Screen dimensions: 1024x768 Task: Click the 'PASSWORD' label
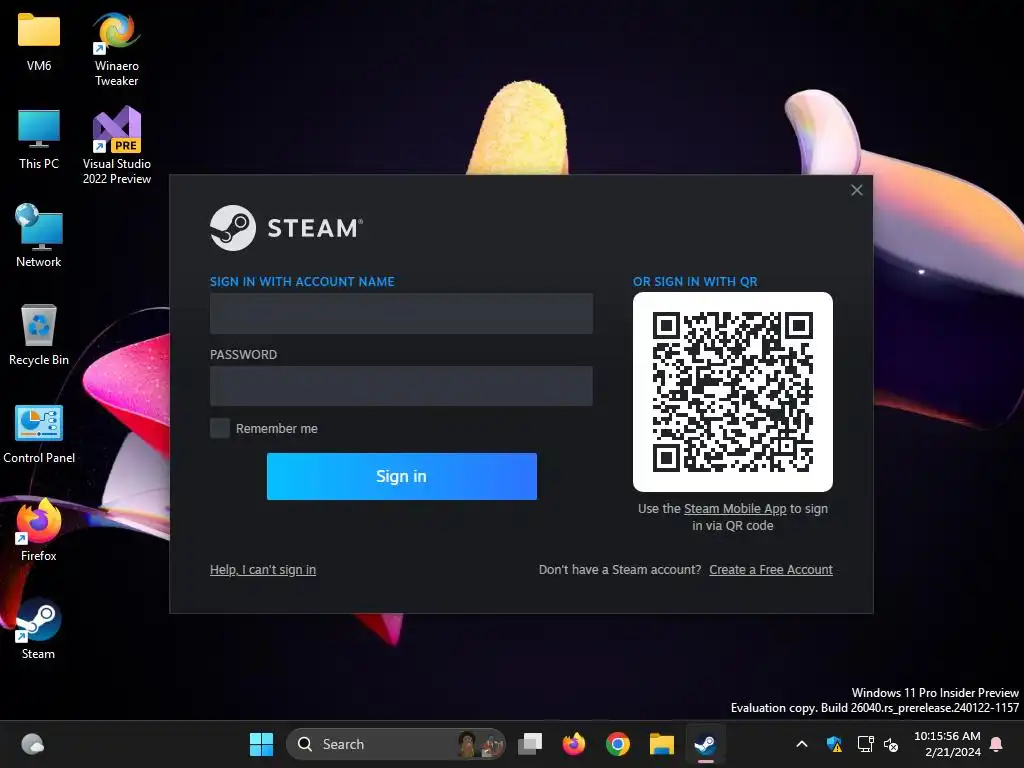pyautogui.click(x=244, y=355)
